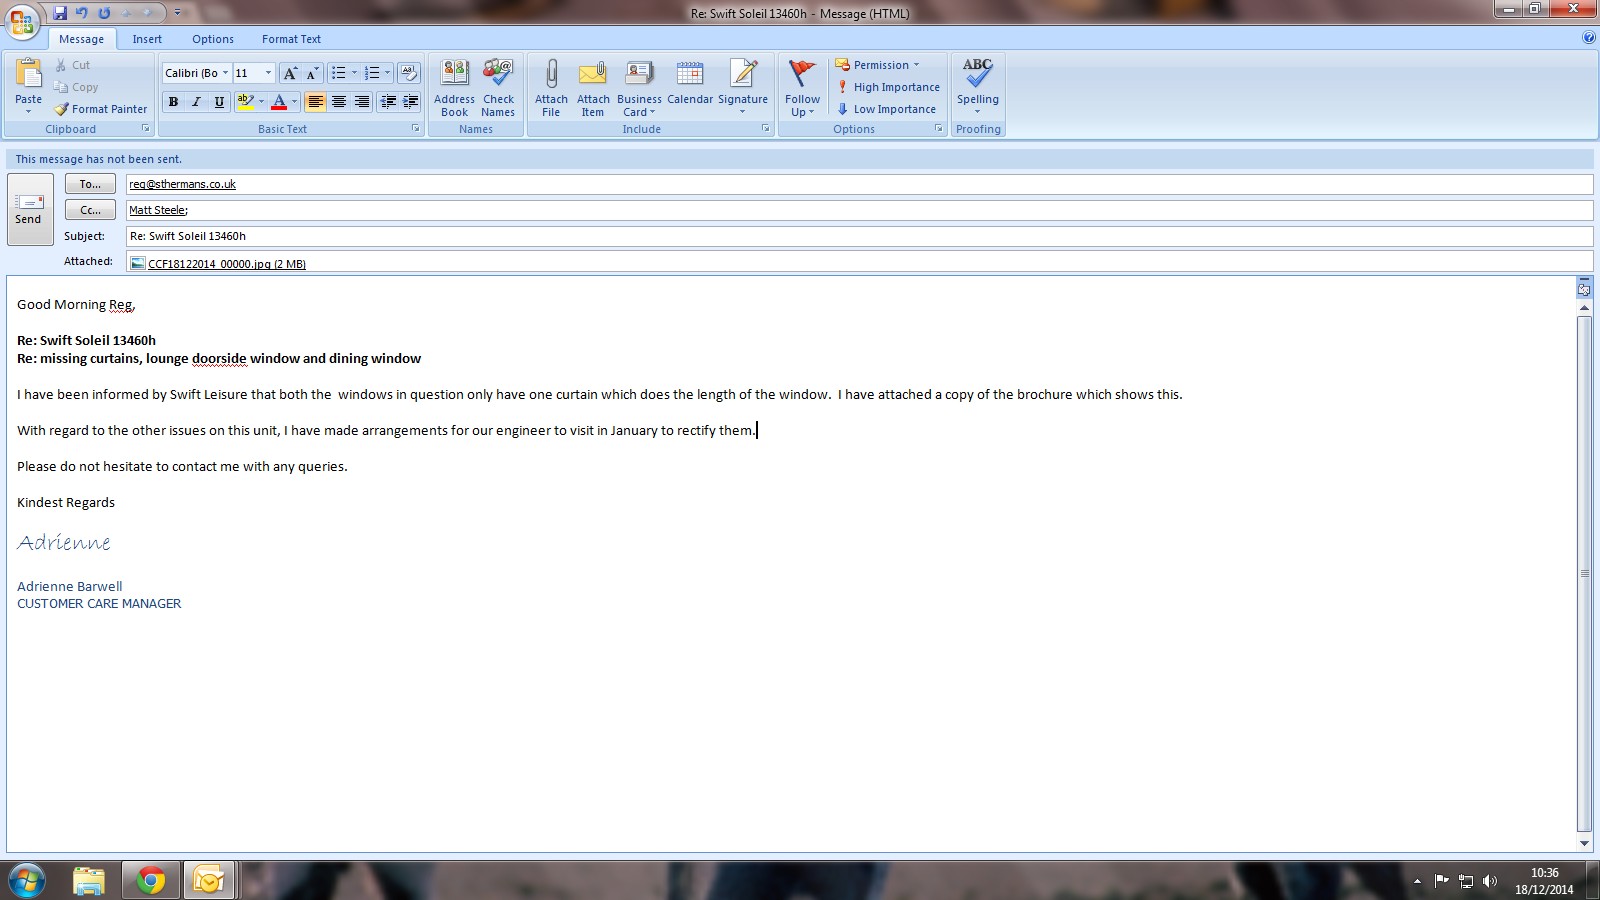The height and width of the screenshot is (900, 1600).
Task: Select the Matt Steele Cc recipient
Action: (x=158, y=210)
